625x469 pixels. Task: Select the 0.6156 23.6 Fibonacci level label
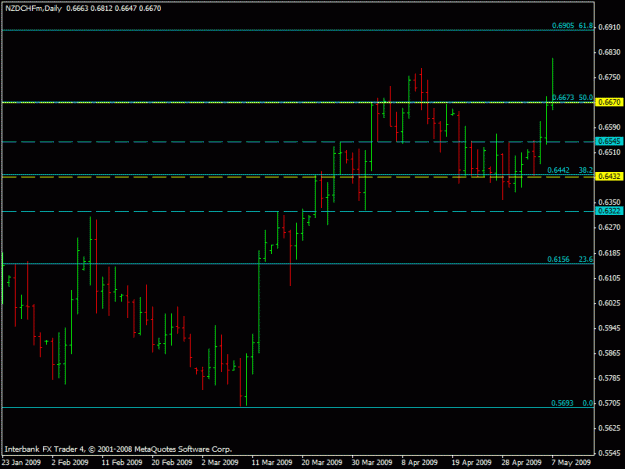(x=570, y=259)
